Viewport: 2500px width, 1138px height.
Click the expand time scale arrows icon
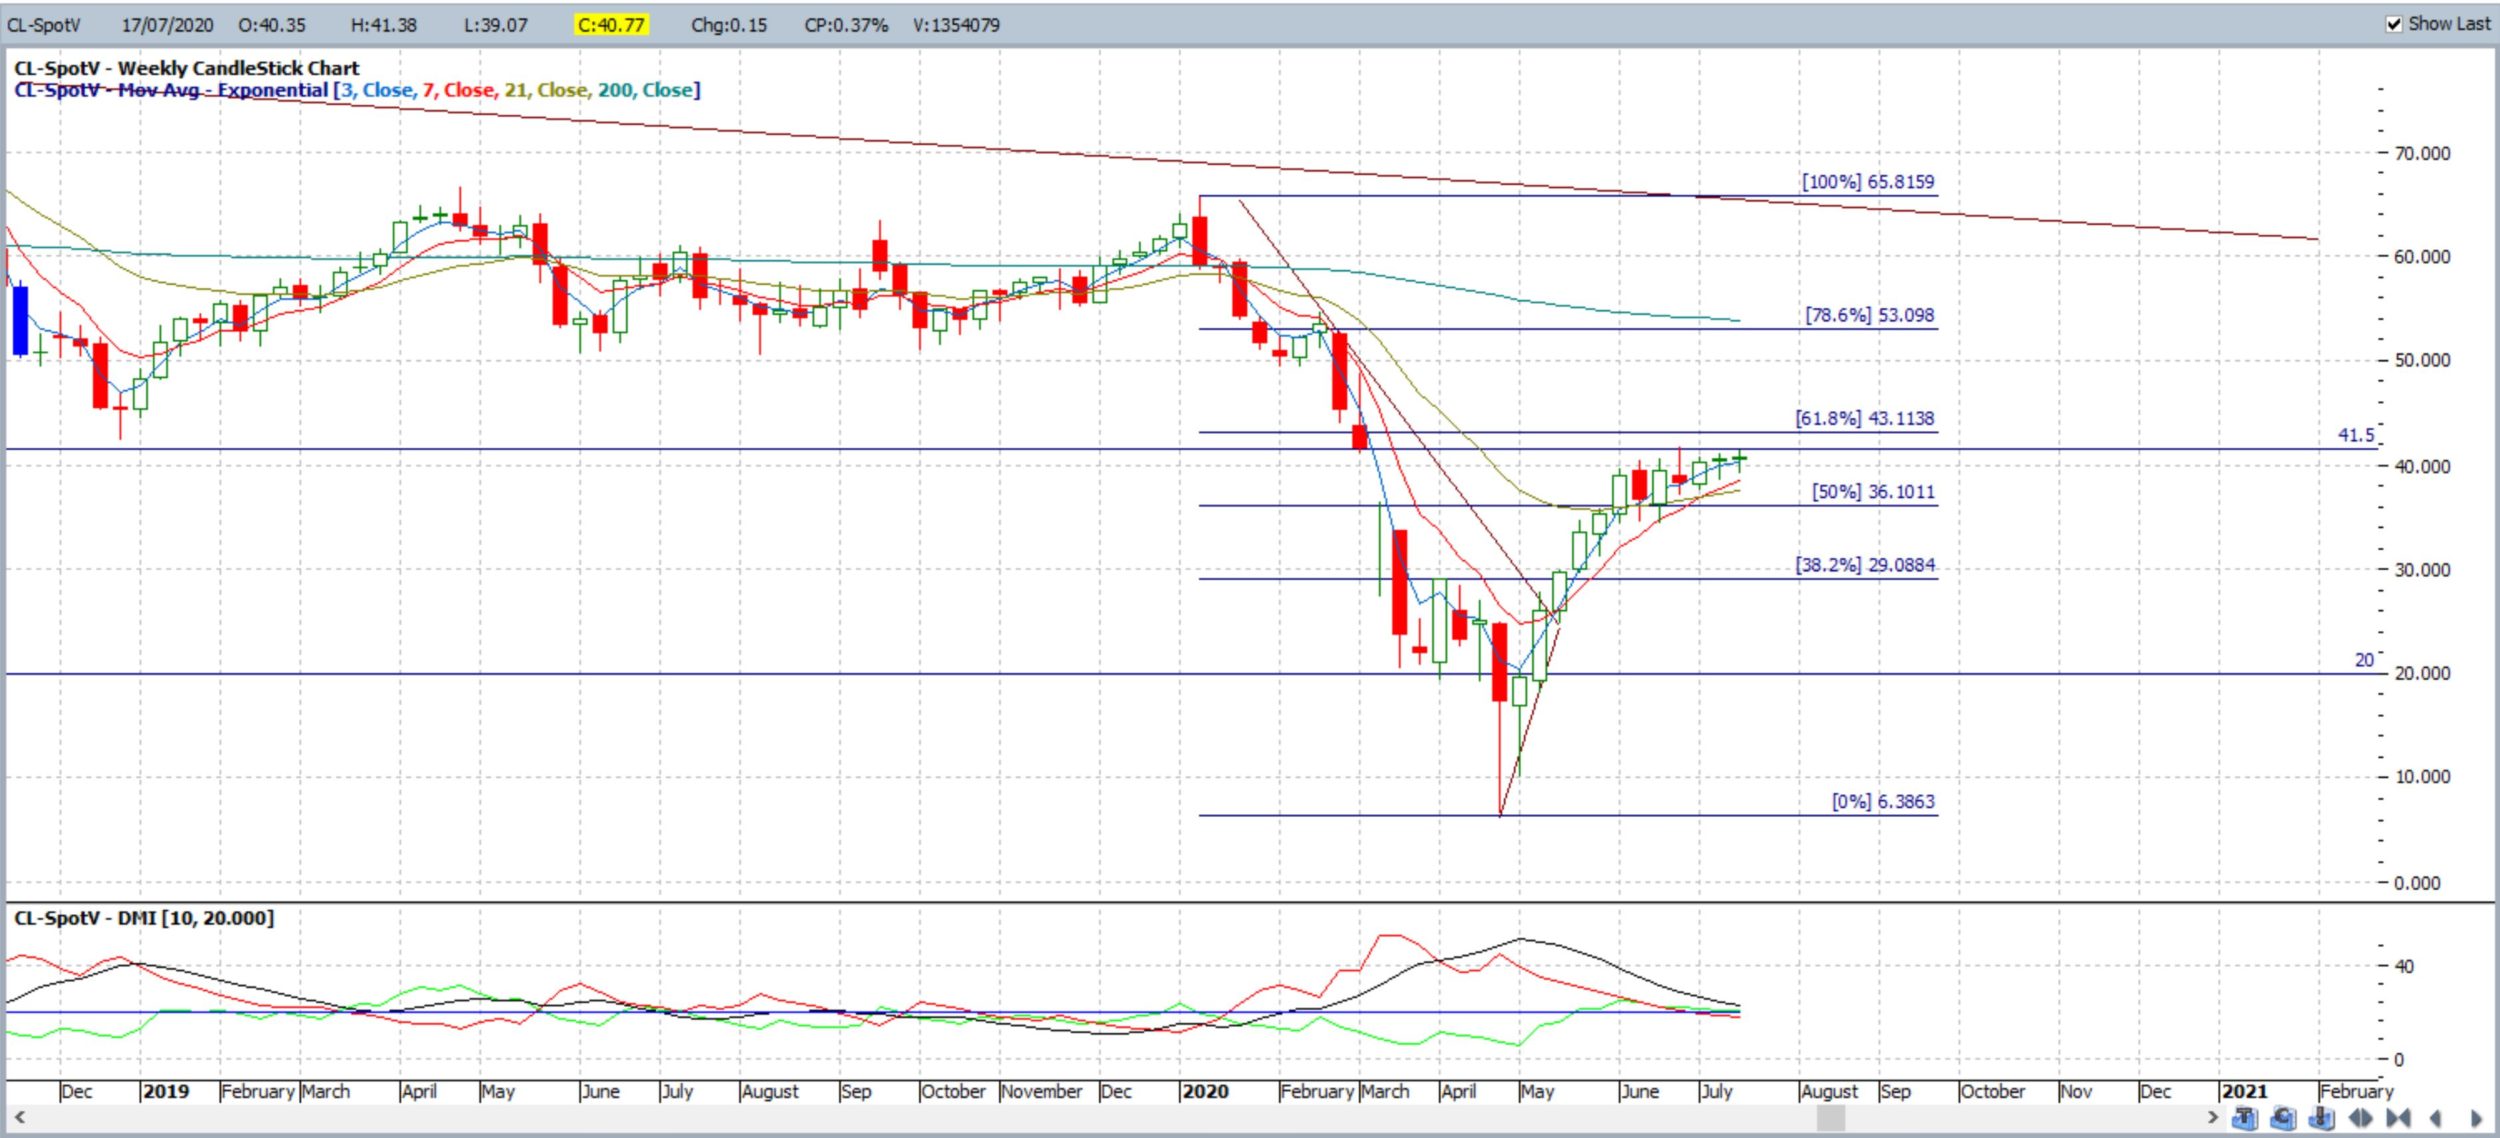(2360, 1118)
